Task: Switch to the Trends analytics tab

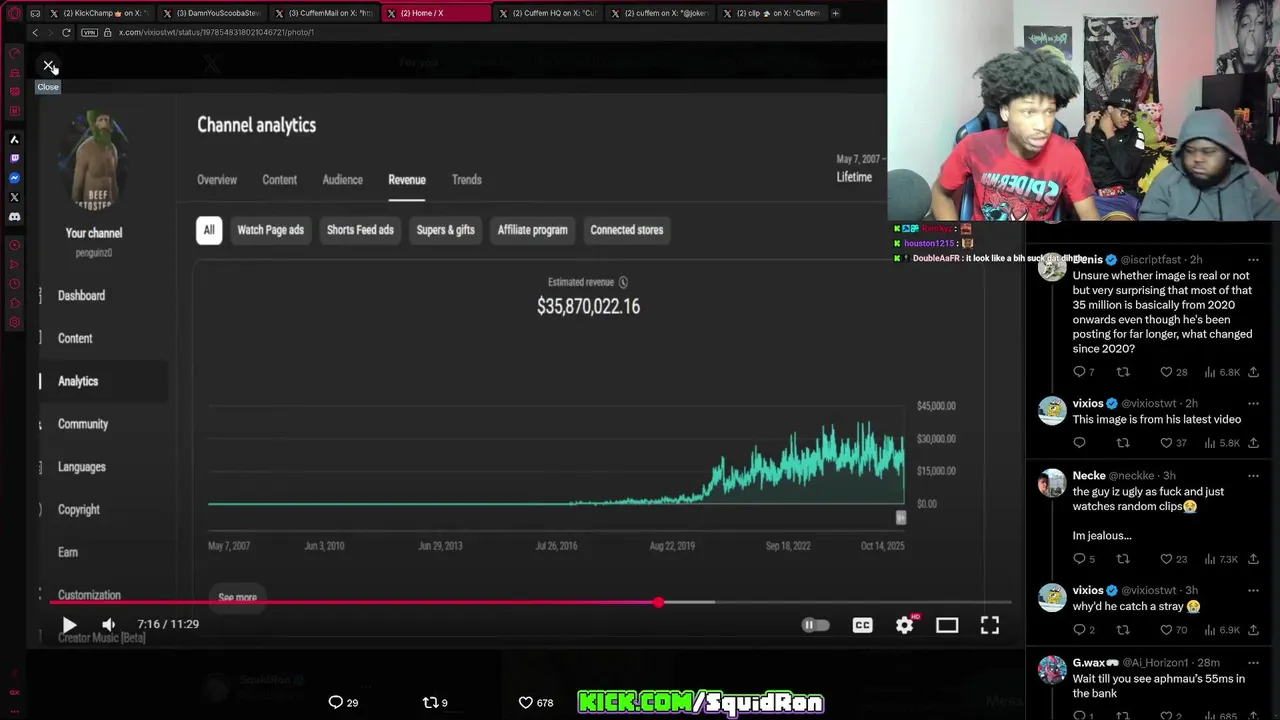Action: point(466,180)
